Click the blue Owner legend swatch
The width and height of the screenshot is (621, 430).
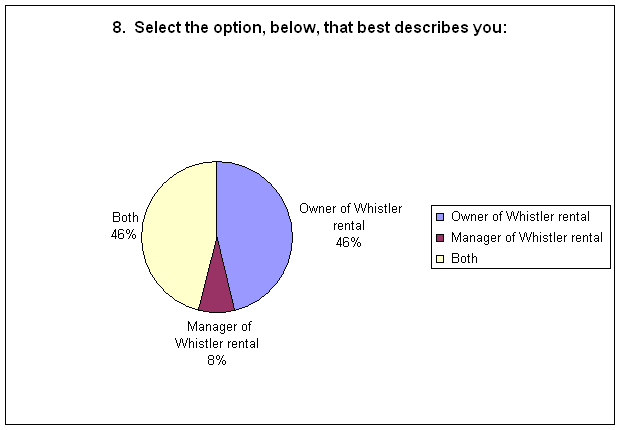[440, 217]
